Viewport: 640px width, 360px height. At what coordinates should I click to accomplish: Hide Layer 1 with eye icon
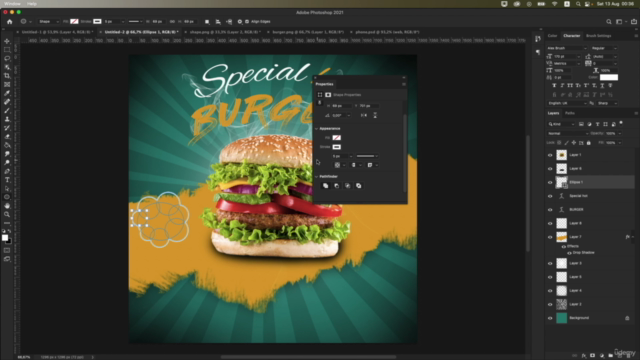pyautogui.click(x=550, y=155)
